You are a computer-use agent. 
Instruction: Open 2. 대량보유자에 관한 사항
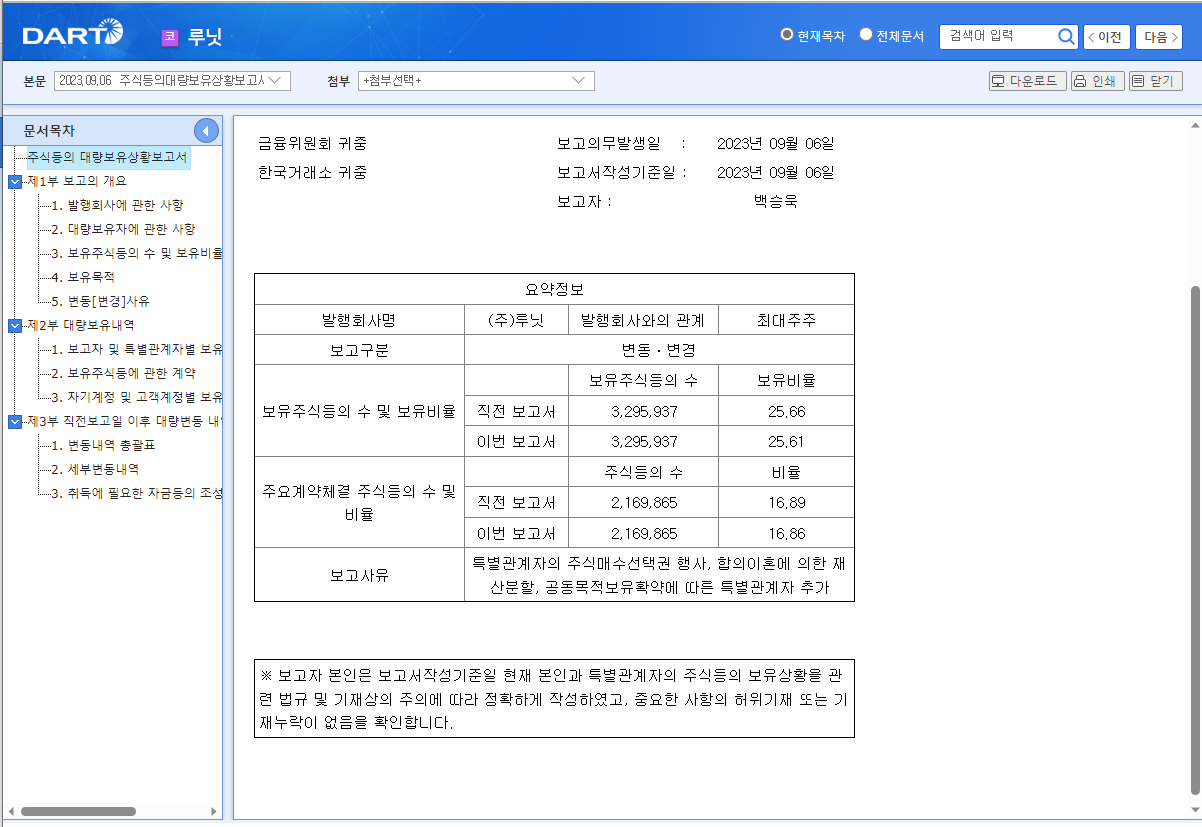[x=123, y=229]
